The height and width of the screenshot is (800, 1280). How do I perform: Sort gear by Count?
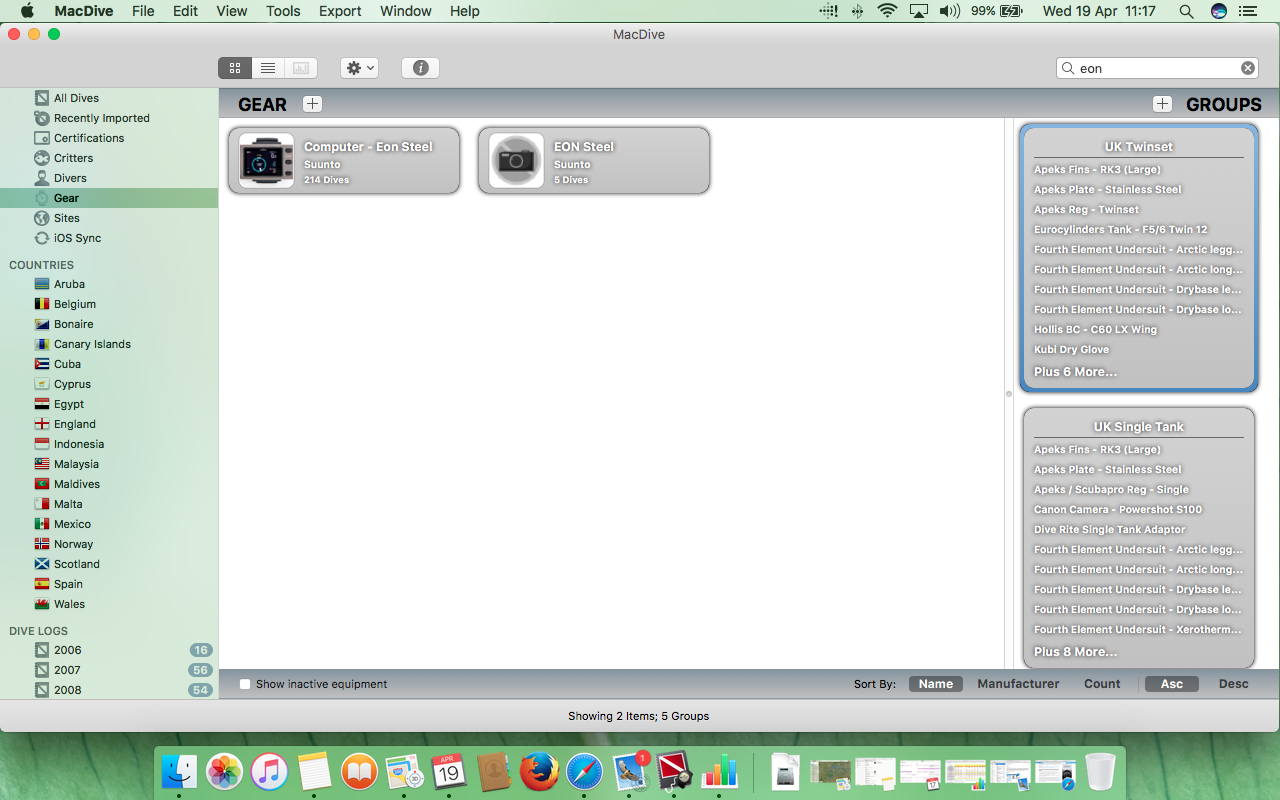pyautogui.click(x=1102, y=684)
